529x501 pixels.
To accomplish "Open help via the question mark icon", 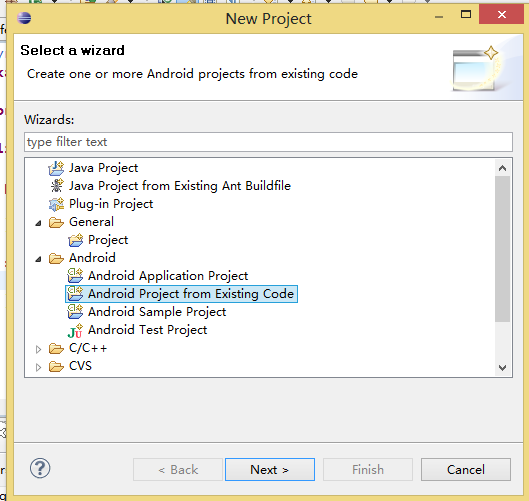I will [x=40, y=468].
